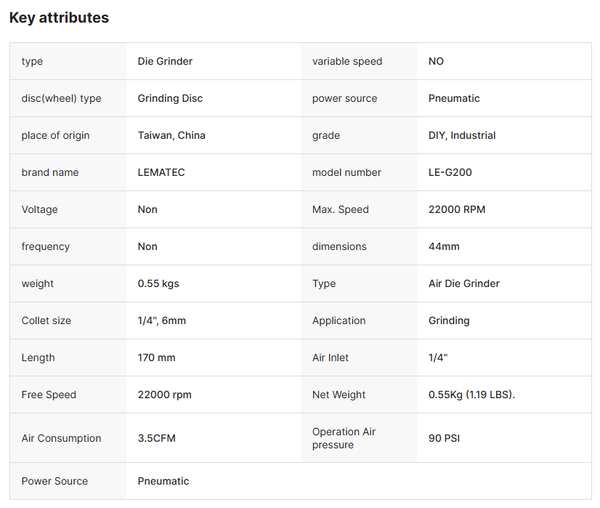The image size is (600, 508).
Task: Select the 1/4", 6mm collet value
Action: point(162,321)
